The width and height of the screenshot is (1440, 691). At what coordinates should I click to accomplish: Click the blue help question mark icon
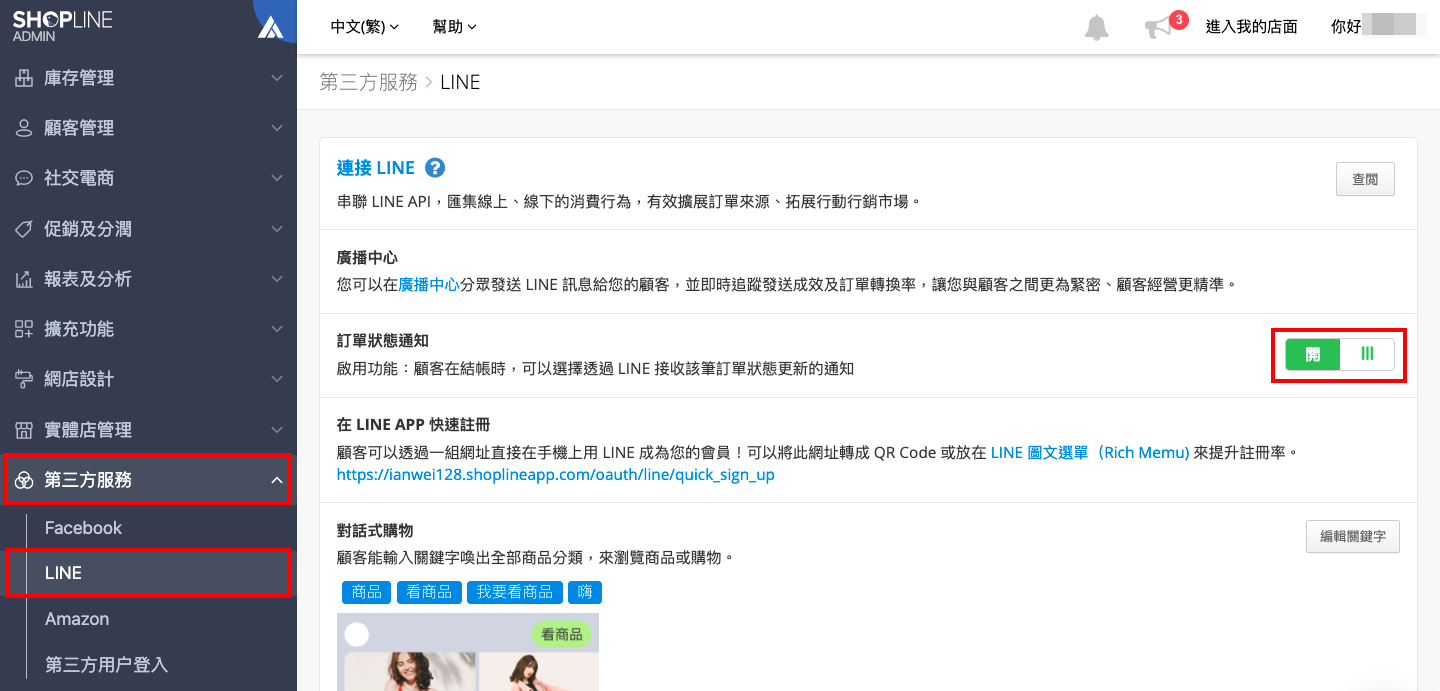pyautogui.click(x=434, y=168)
